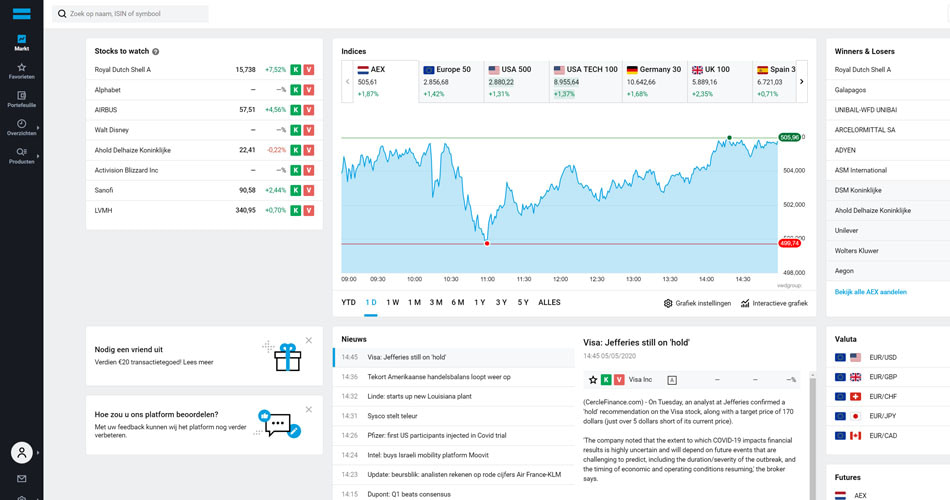Select the USA 500 index tab

tap(517, 82)
